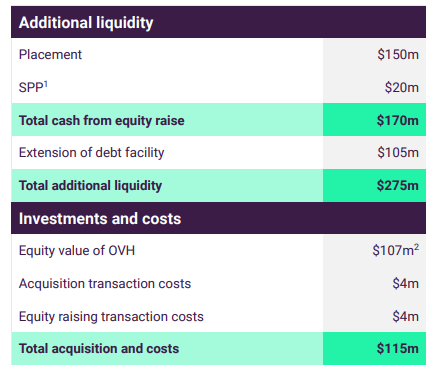Click the $115m total acquisition value
This screenshot has width=434, height=373.
pyautogui.click(x=398, y=348)
